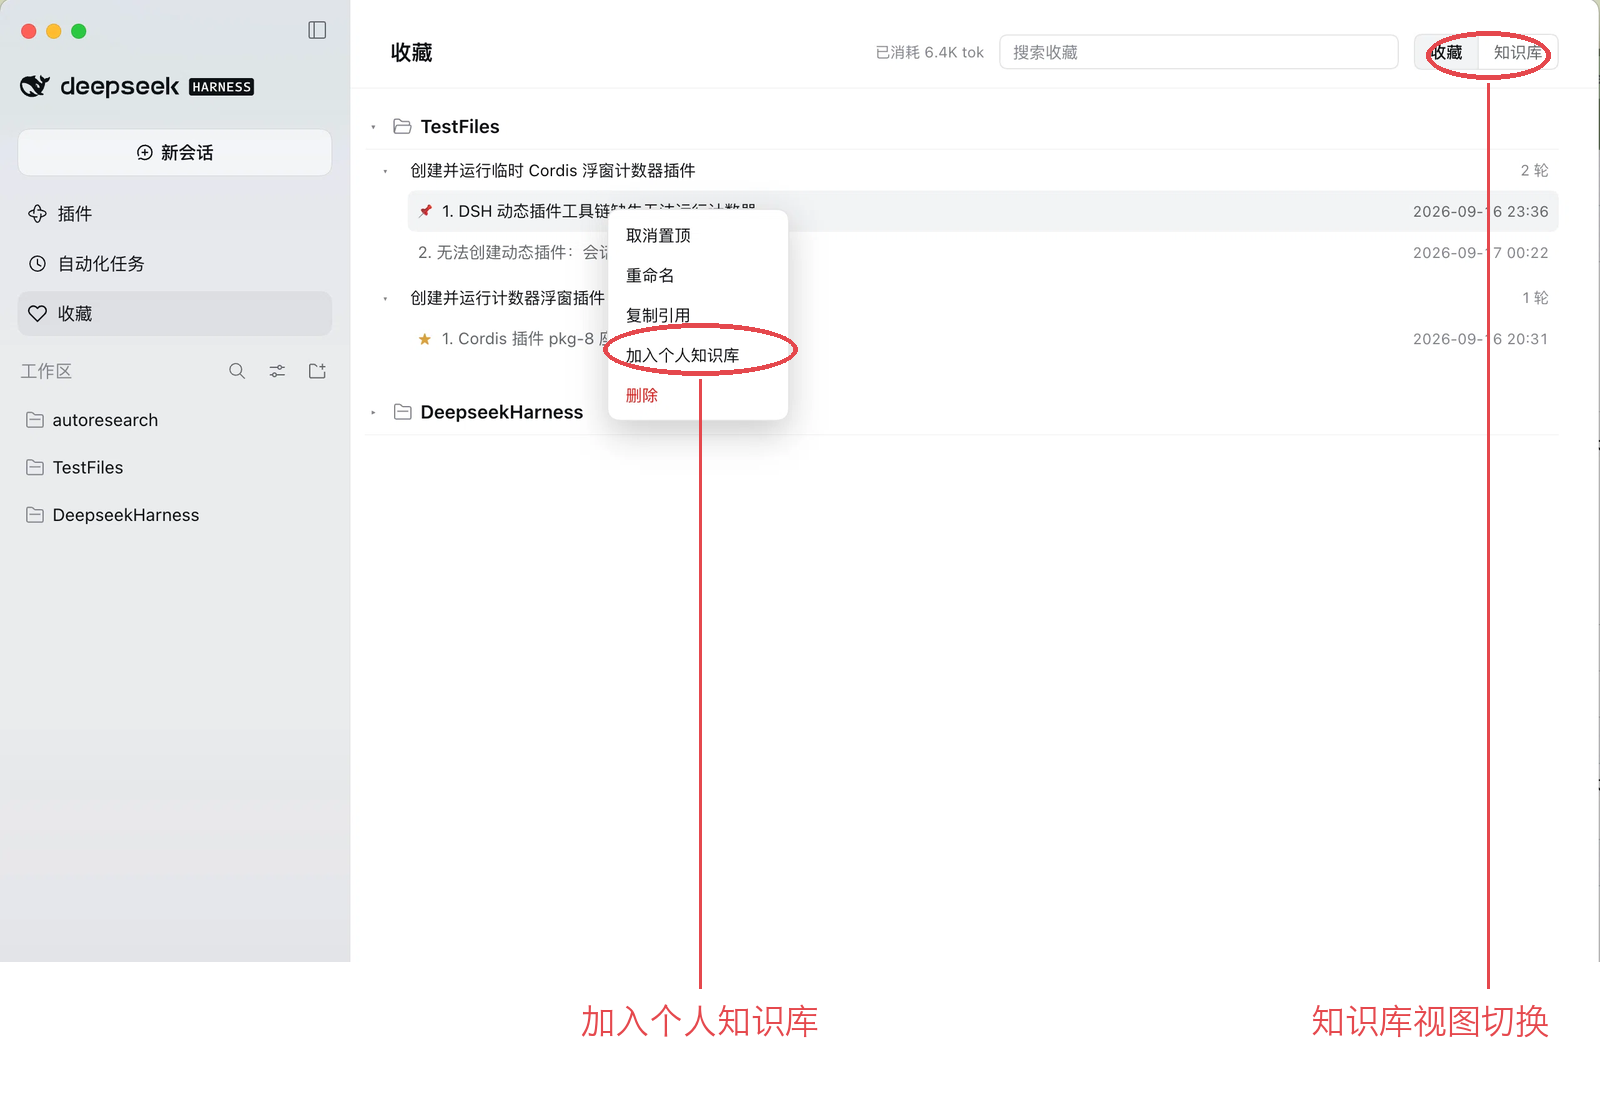
Task: Click the 已消耗 6.4K tok usage label
Action: (930, 52)
